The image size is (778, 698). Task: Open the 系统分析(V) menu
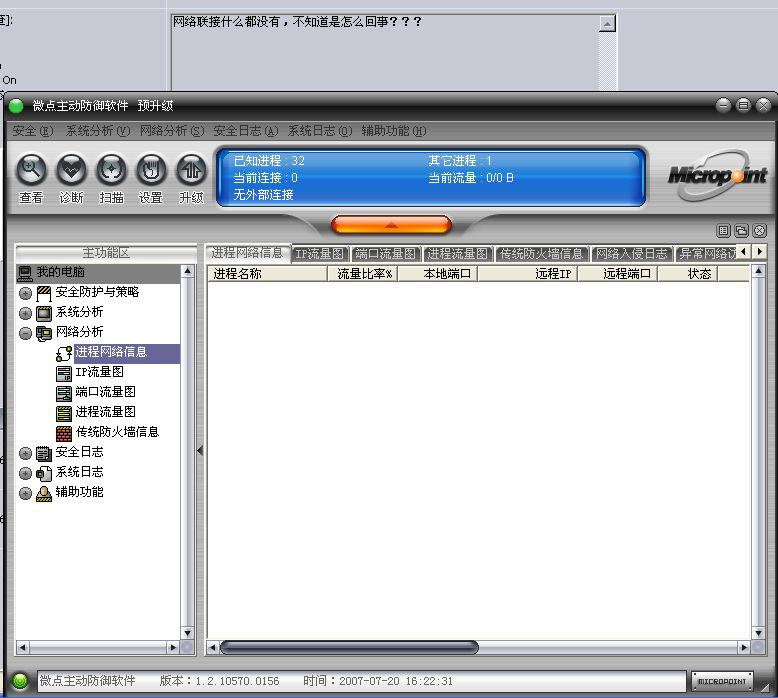[x=98, y=131]
